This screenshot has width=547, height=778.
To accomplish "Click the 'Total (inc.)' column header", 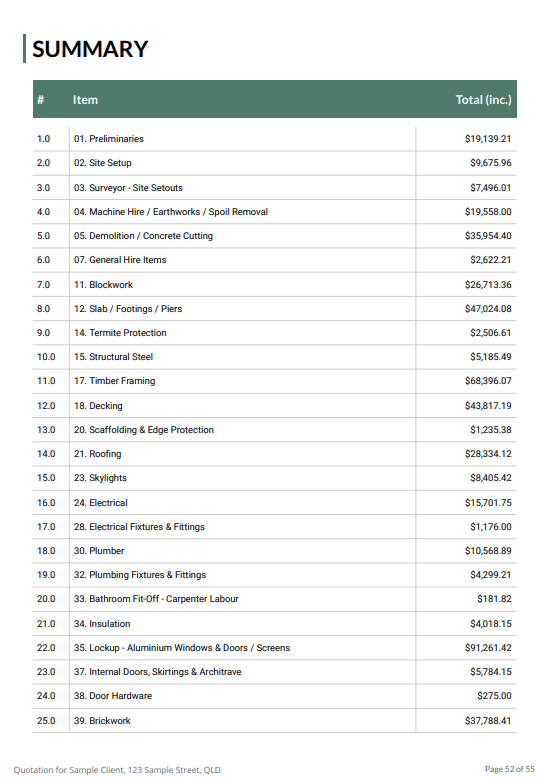I will (483, 100).
